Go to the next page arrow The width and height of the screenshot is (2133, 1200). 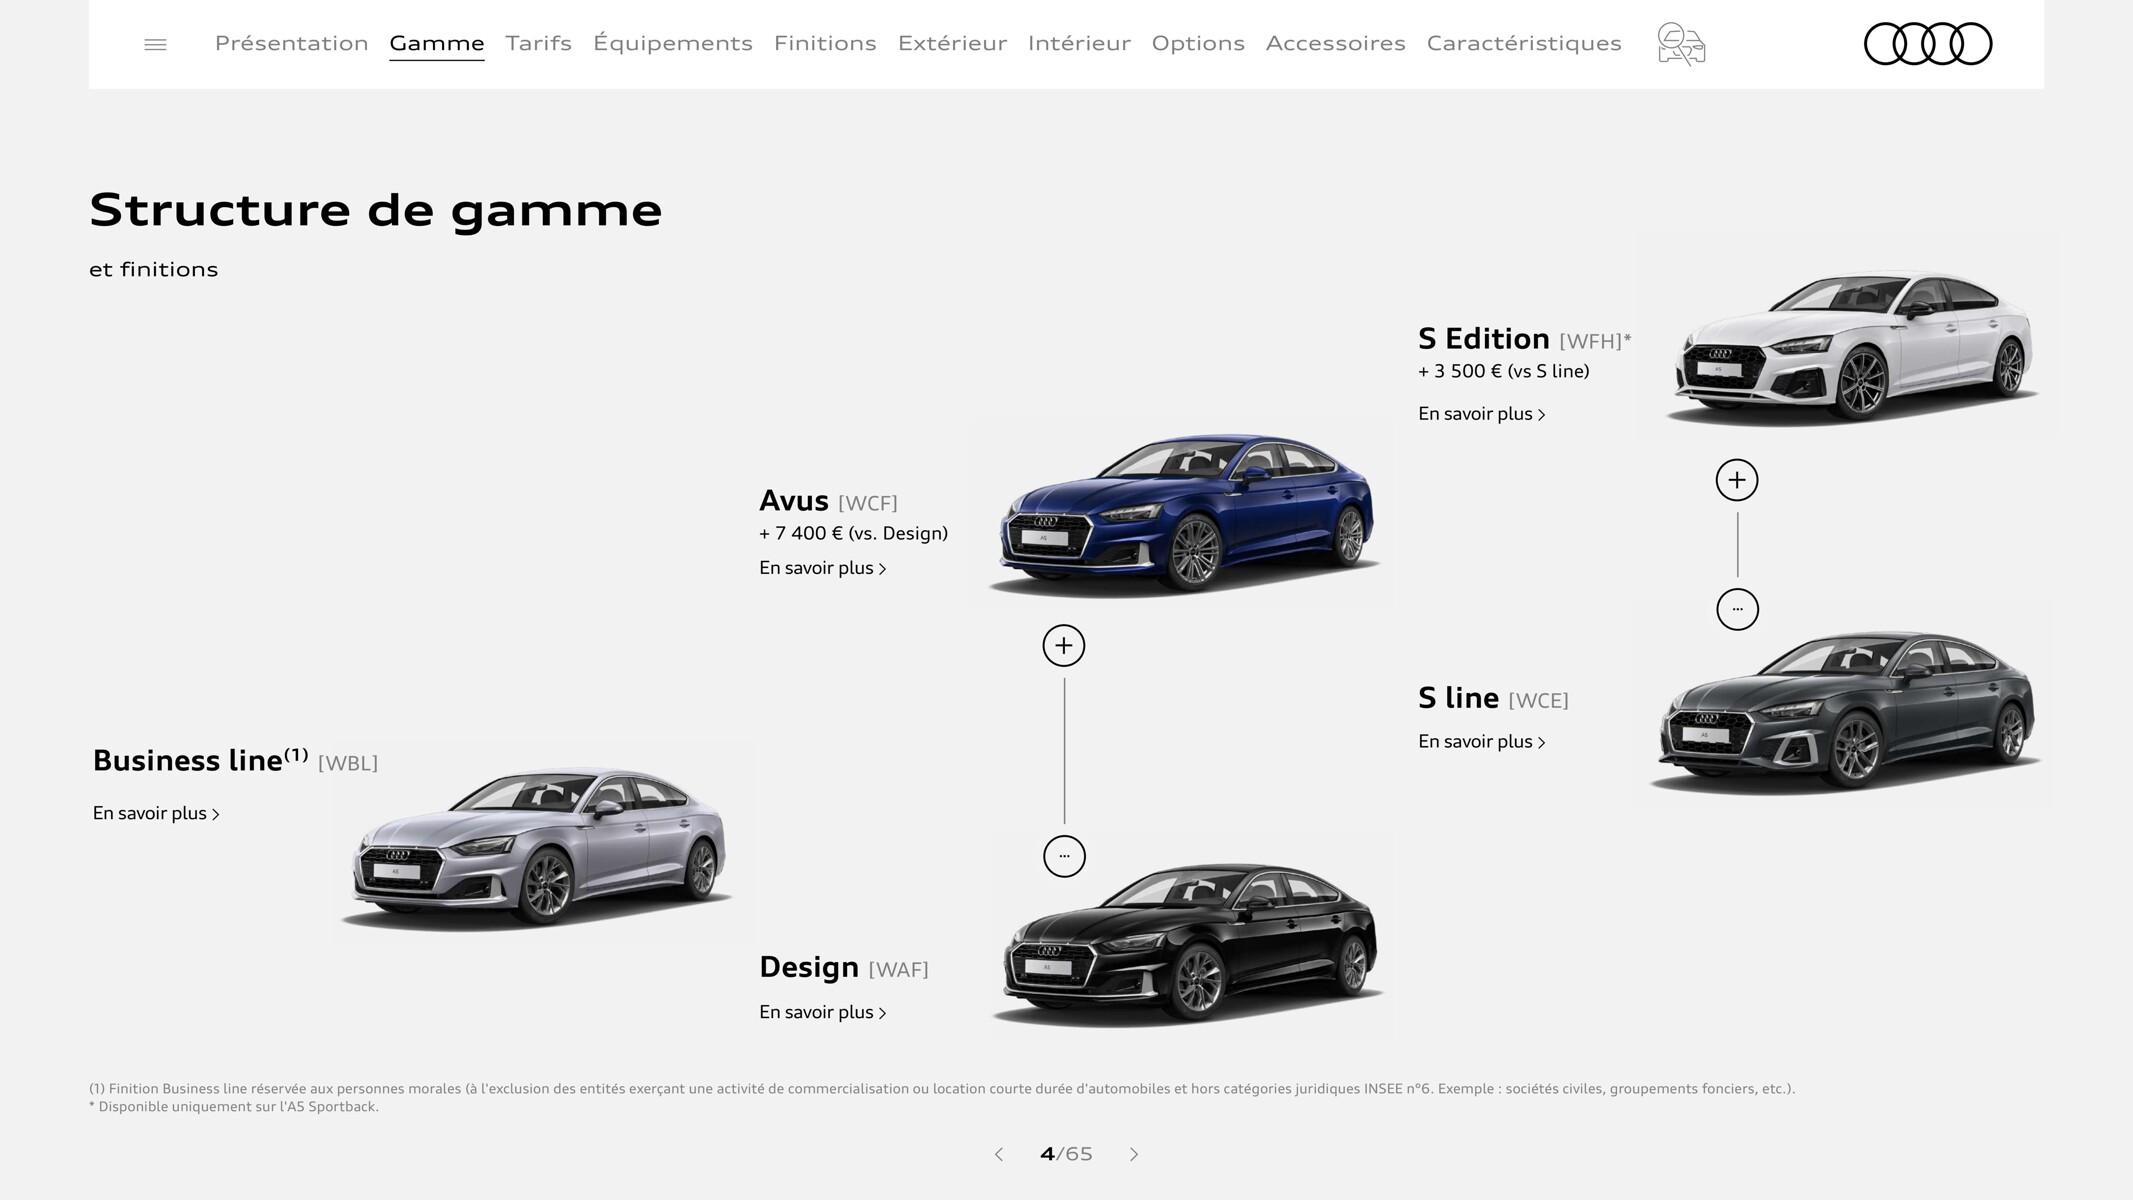tap(1134, 1154)
